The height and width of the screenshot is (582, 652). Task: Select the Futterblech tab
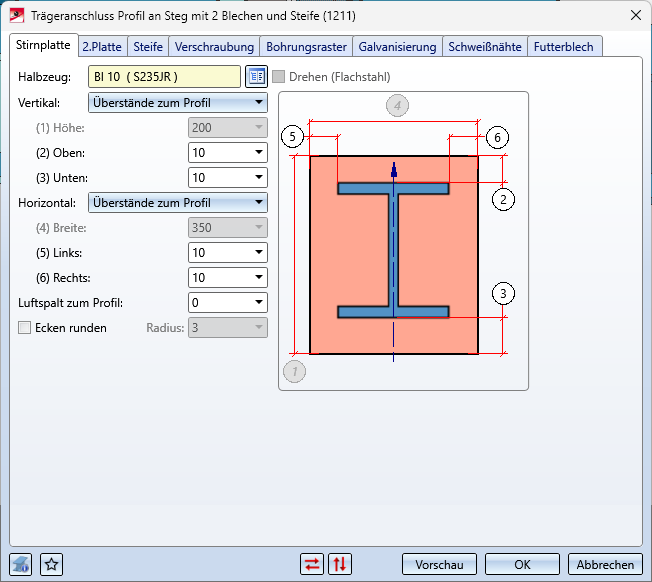pyautogui.click(x=564, y=47)
